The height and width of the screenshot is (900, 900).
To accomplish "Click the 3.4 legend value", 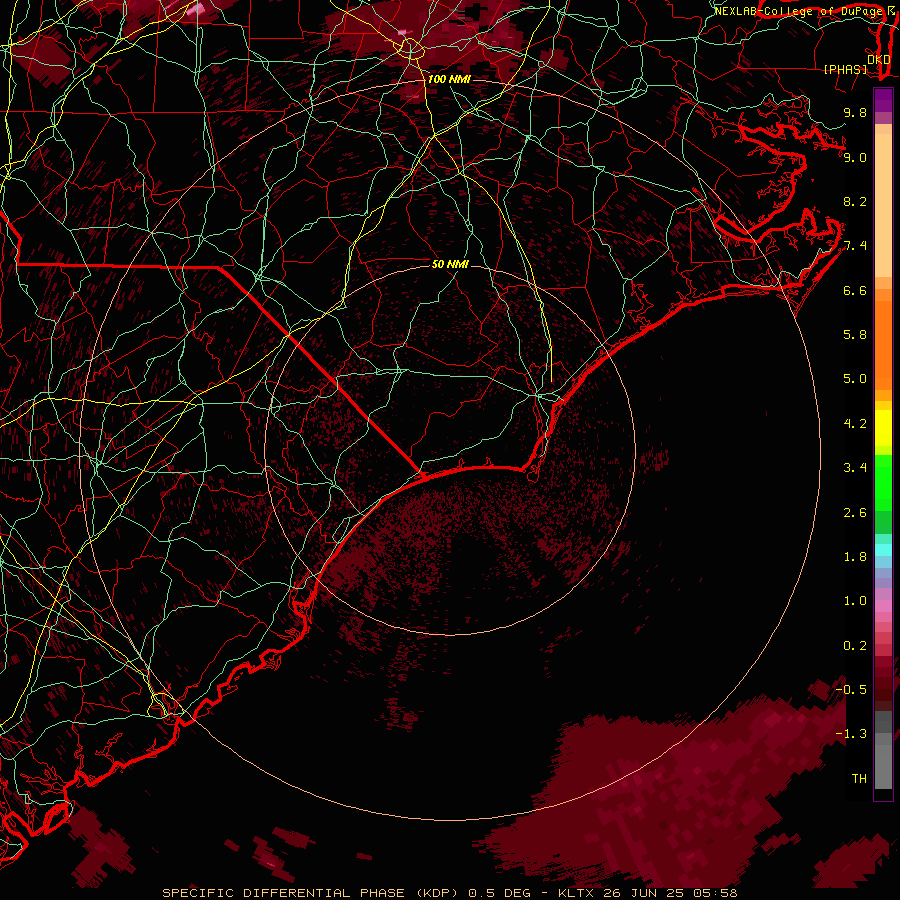I will tap(855, 468).
